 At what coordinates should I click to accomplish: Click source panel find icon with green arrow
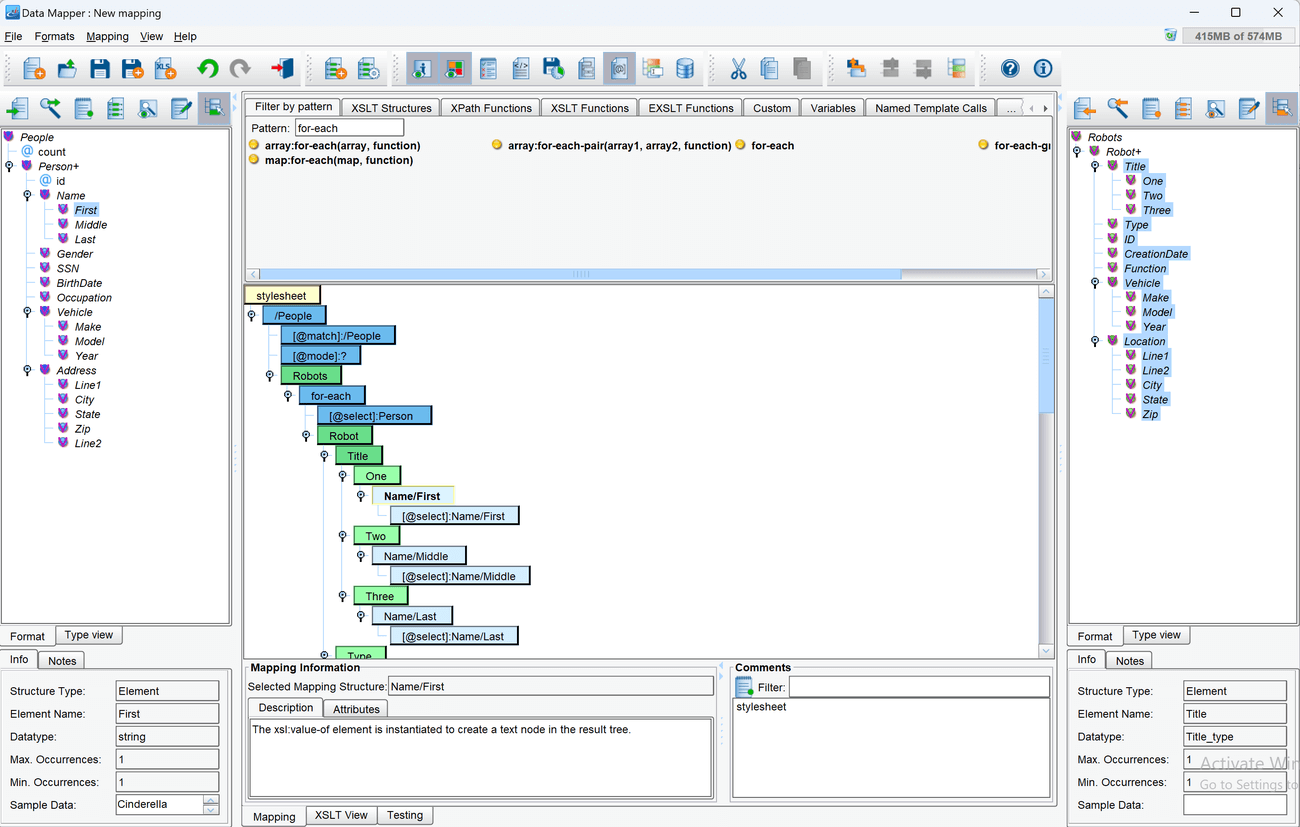[50, 108]
